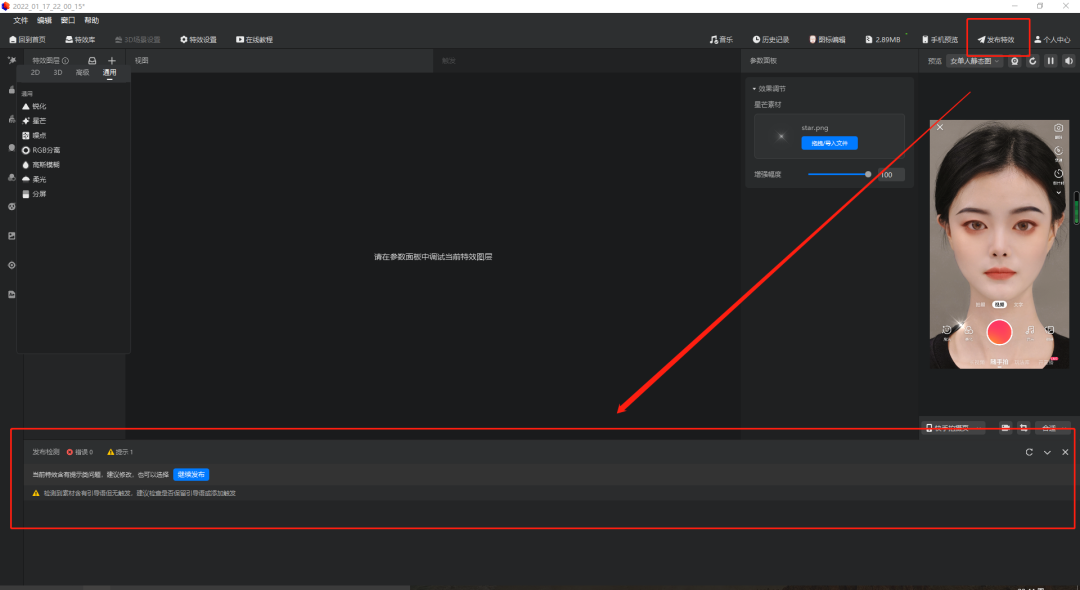1080x590 pixels.
Task: Refresh the preview with reload icon
Action: click(x=1033, y=61)
